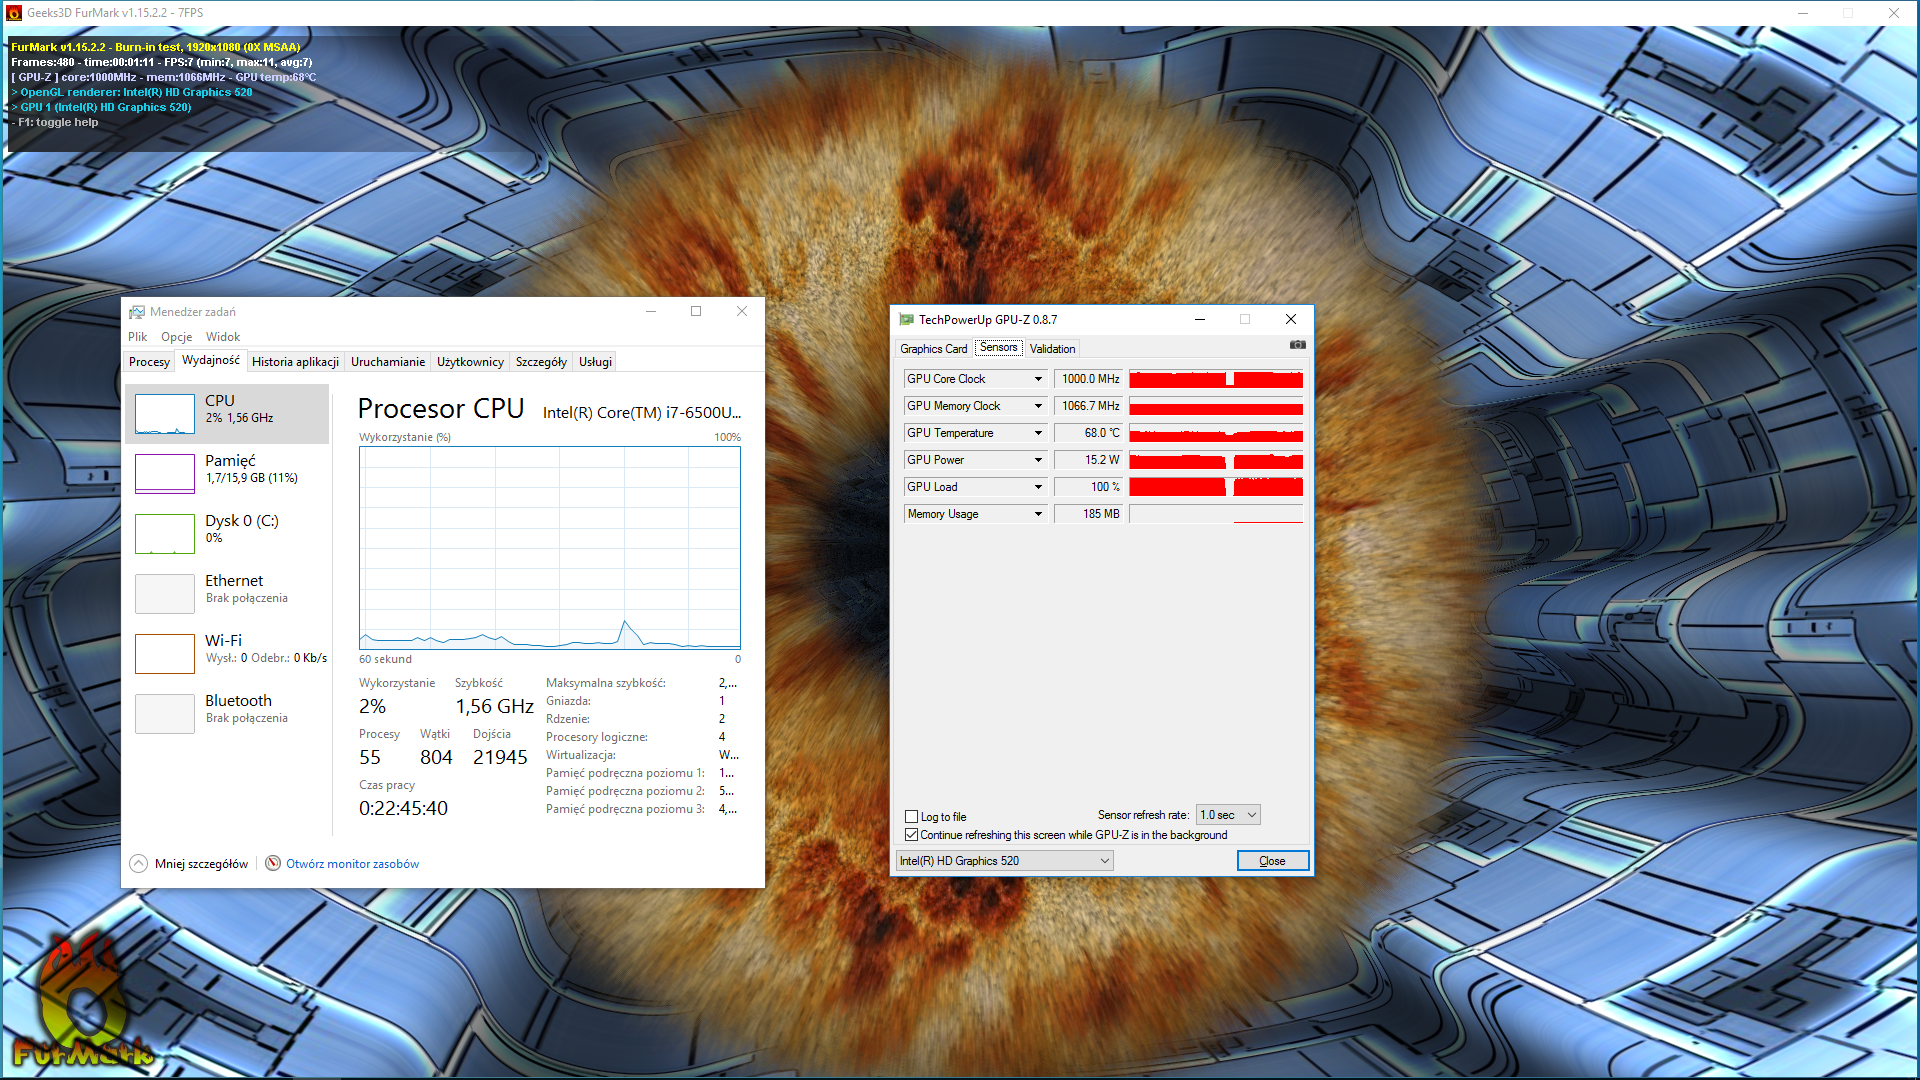Open the GPU Power sensor dropdown
The image size is (1920, 1080).
(1038, 460)
